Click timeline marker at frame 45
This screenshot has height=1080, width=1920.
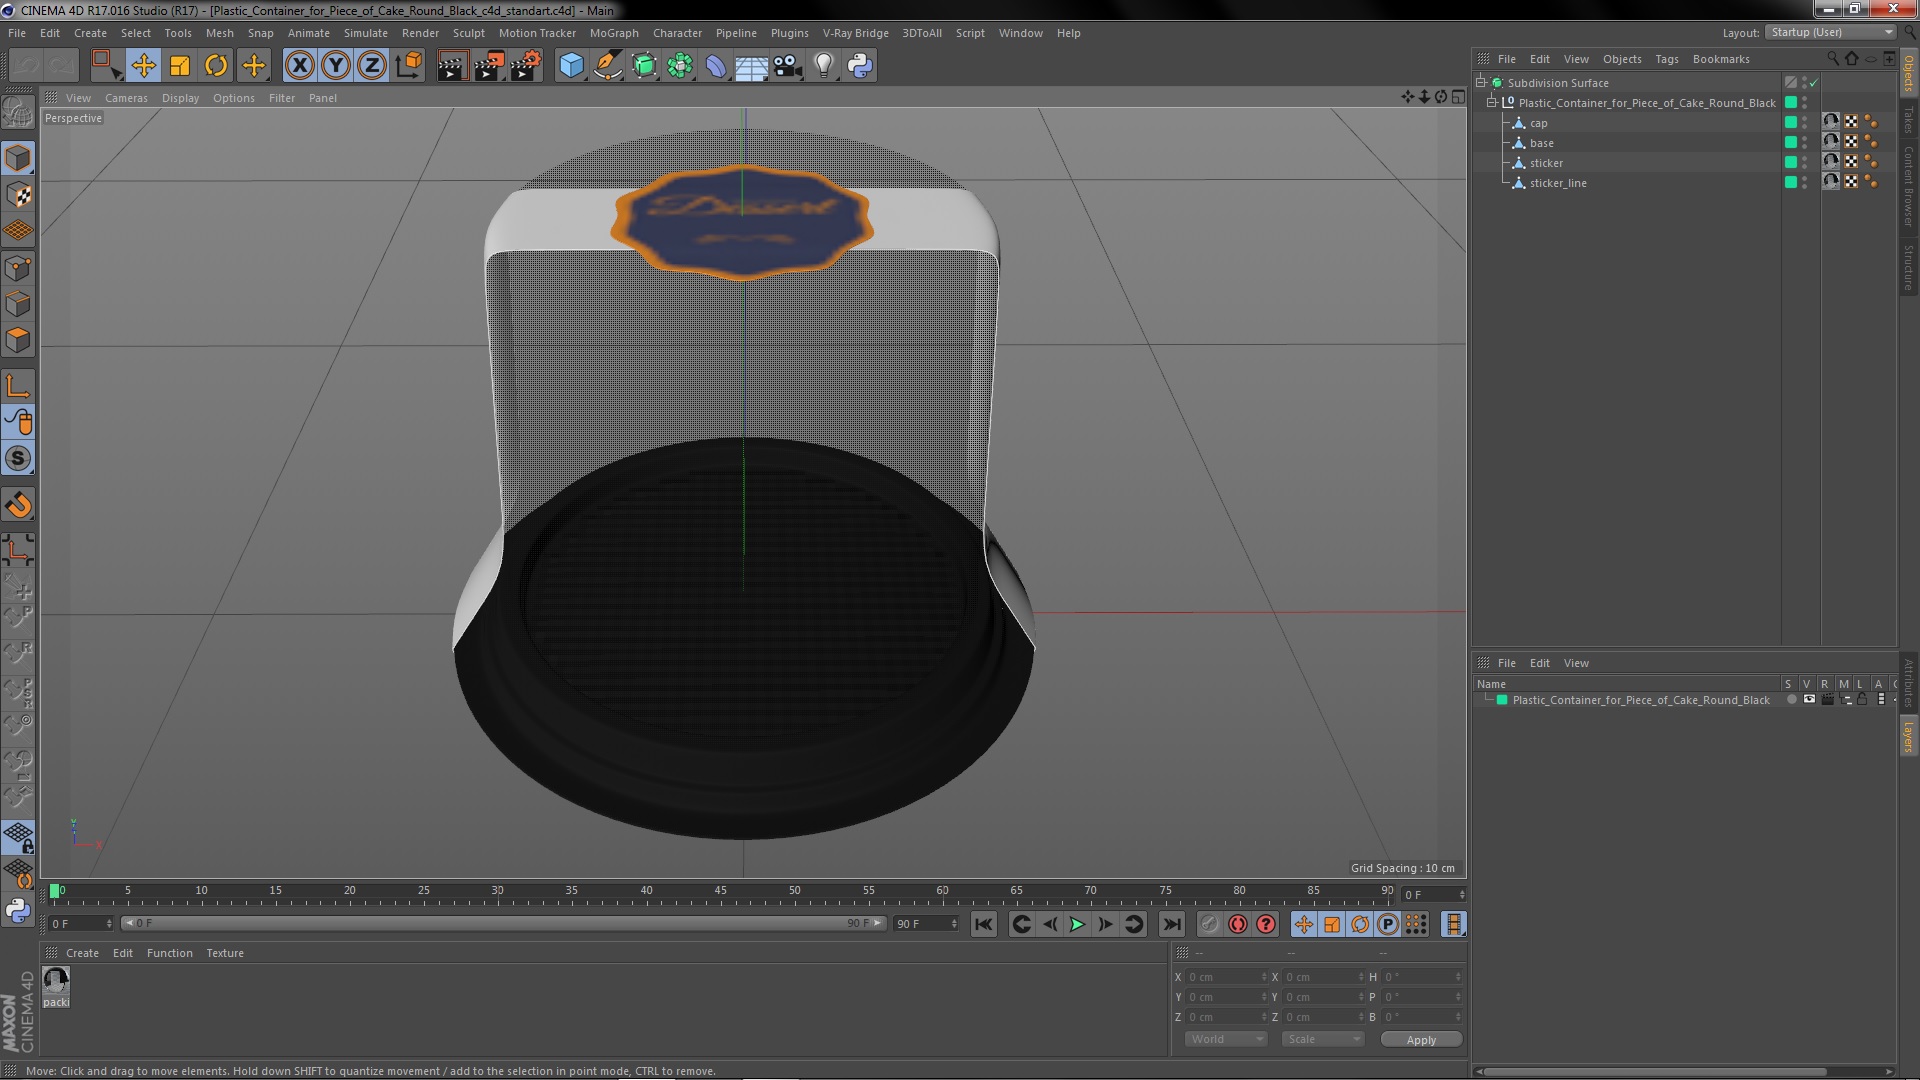(x=720, y=891)
